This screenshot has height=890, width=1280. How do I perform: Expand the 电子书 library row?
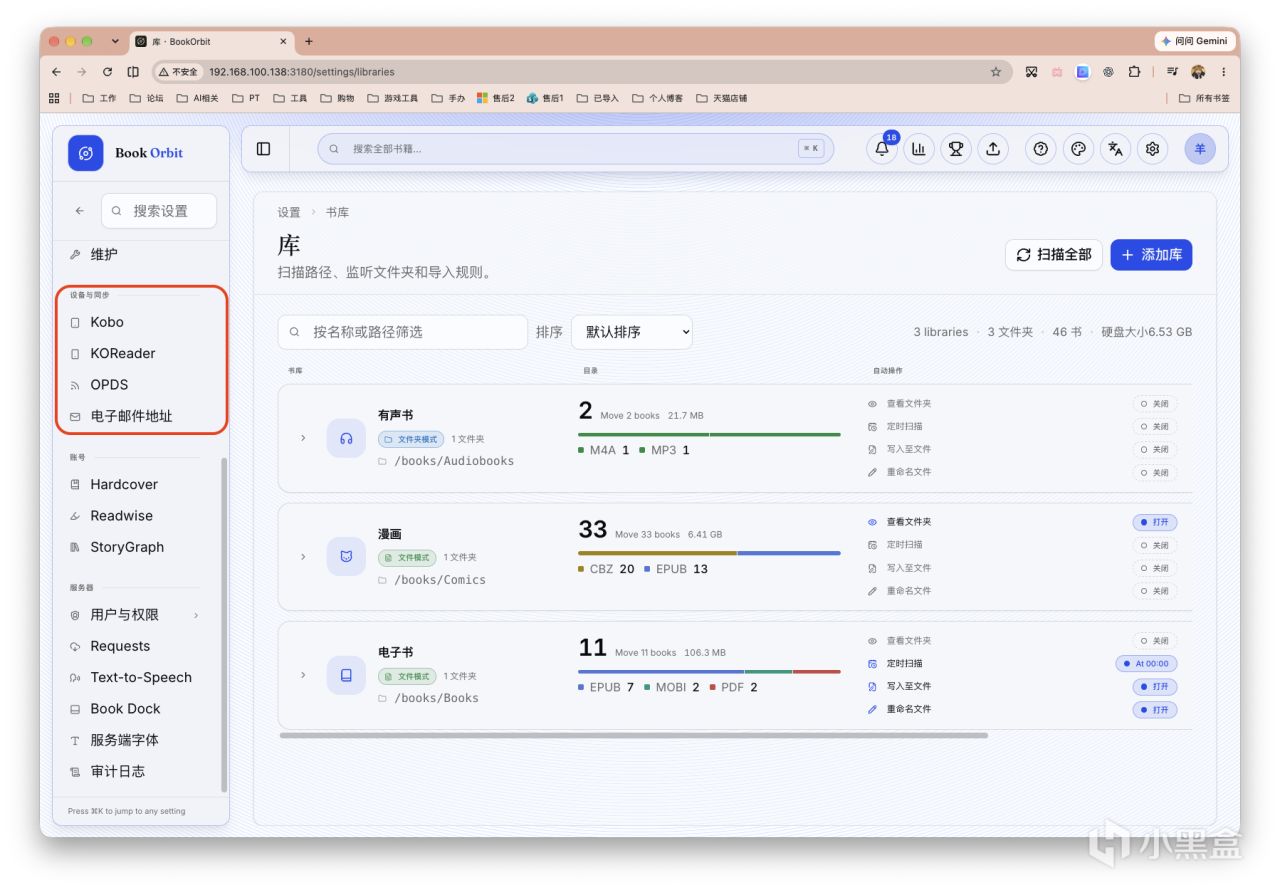click(303, 675)
